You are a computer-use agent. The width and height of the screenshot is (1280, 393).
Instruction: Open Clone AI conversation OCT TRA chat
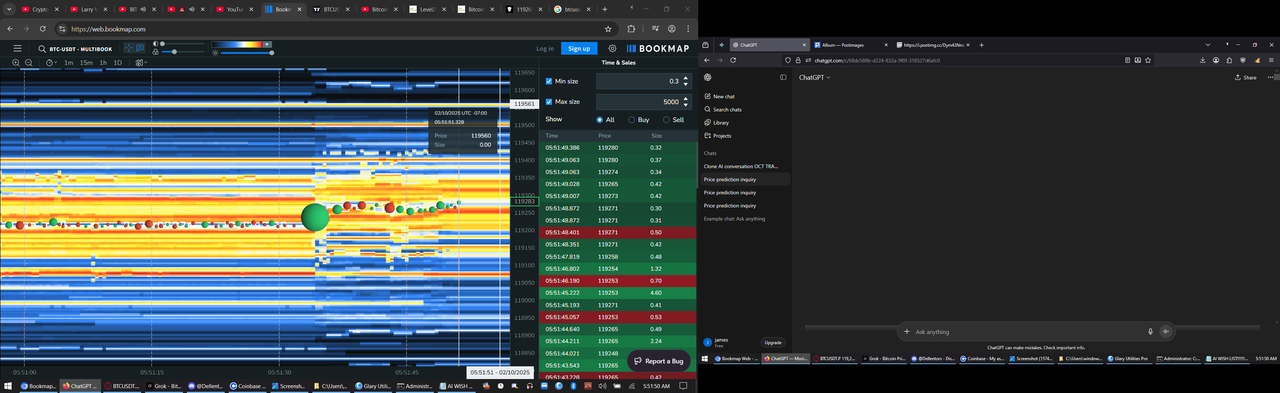point(741,166)
